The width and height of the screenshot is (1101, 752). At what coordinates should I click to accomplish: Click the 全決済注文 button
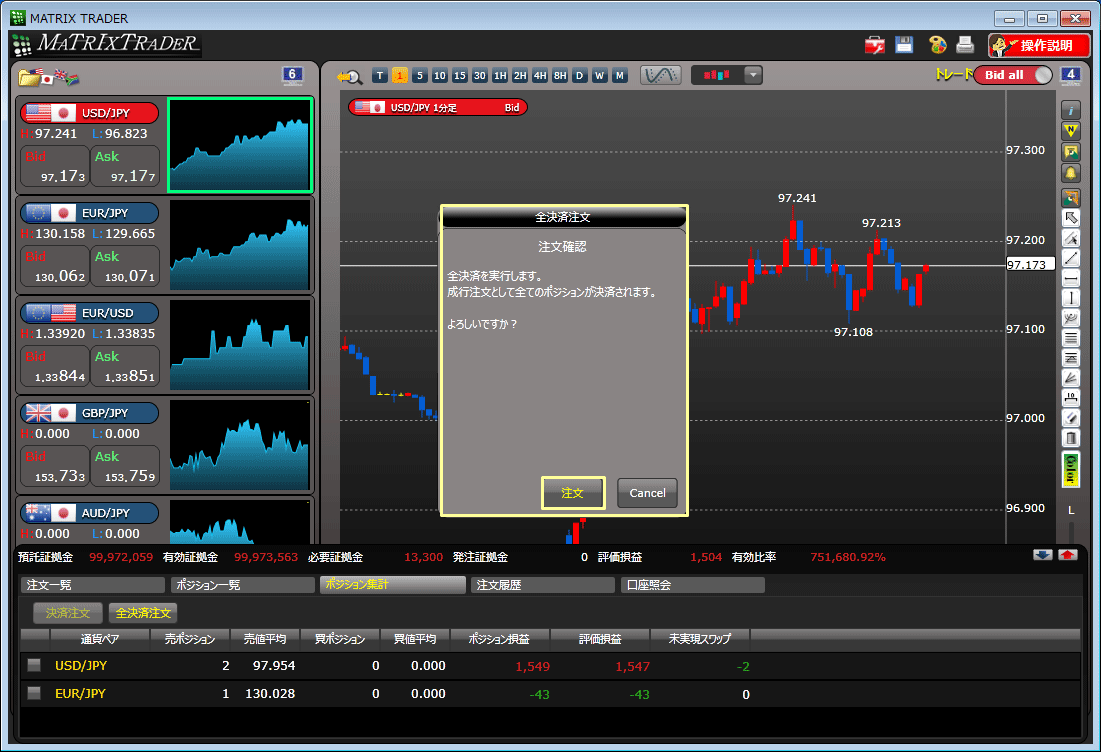[143, 613]
